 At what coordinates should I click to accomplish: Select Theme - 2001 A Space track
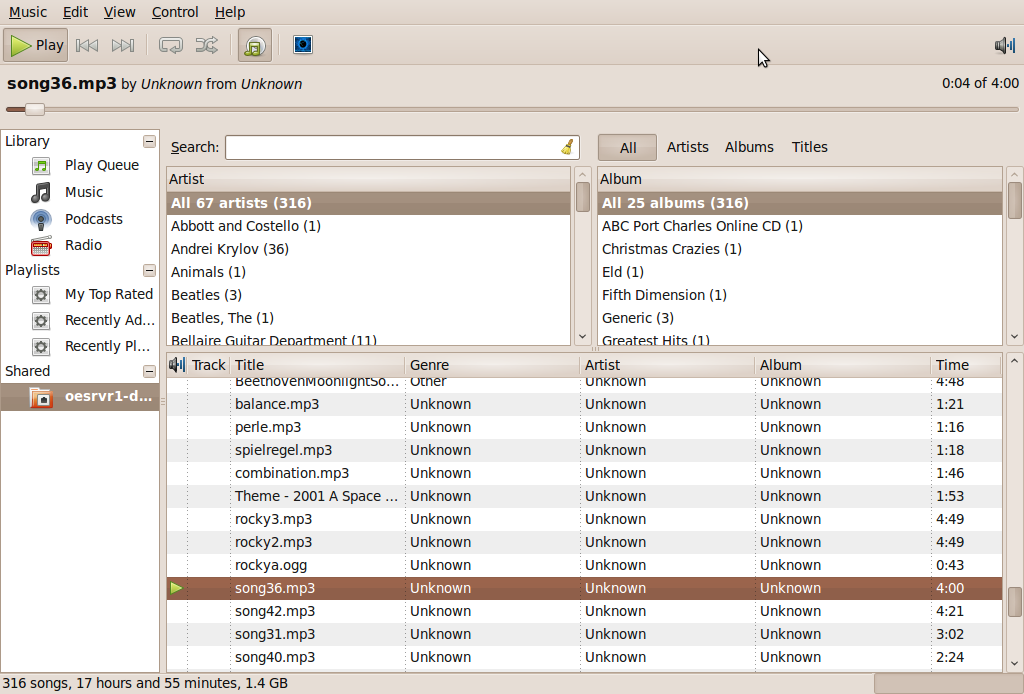(584, 496)
